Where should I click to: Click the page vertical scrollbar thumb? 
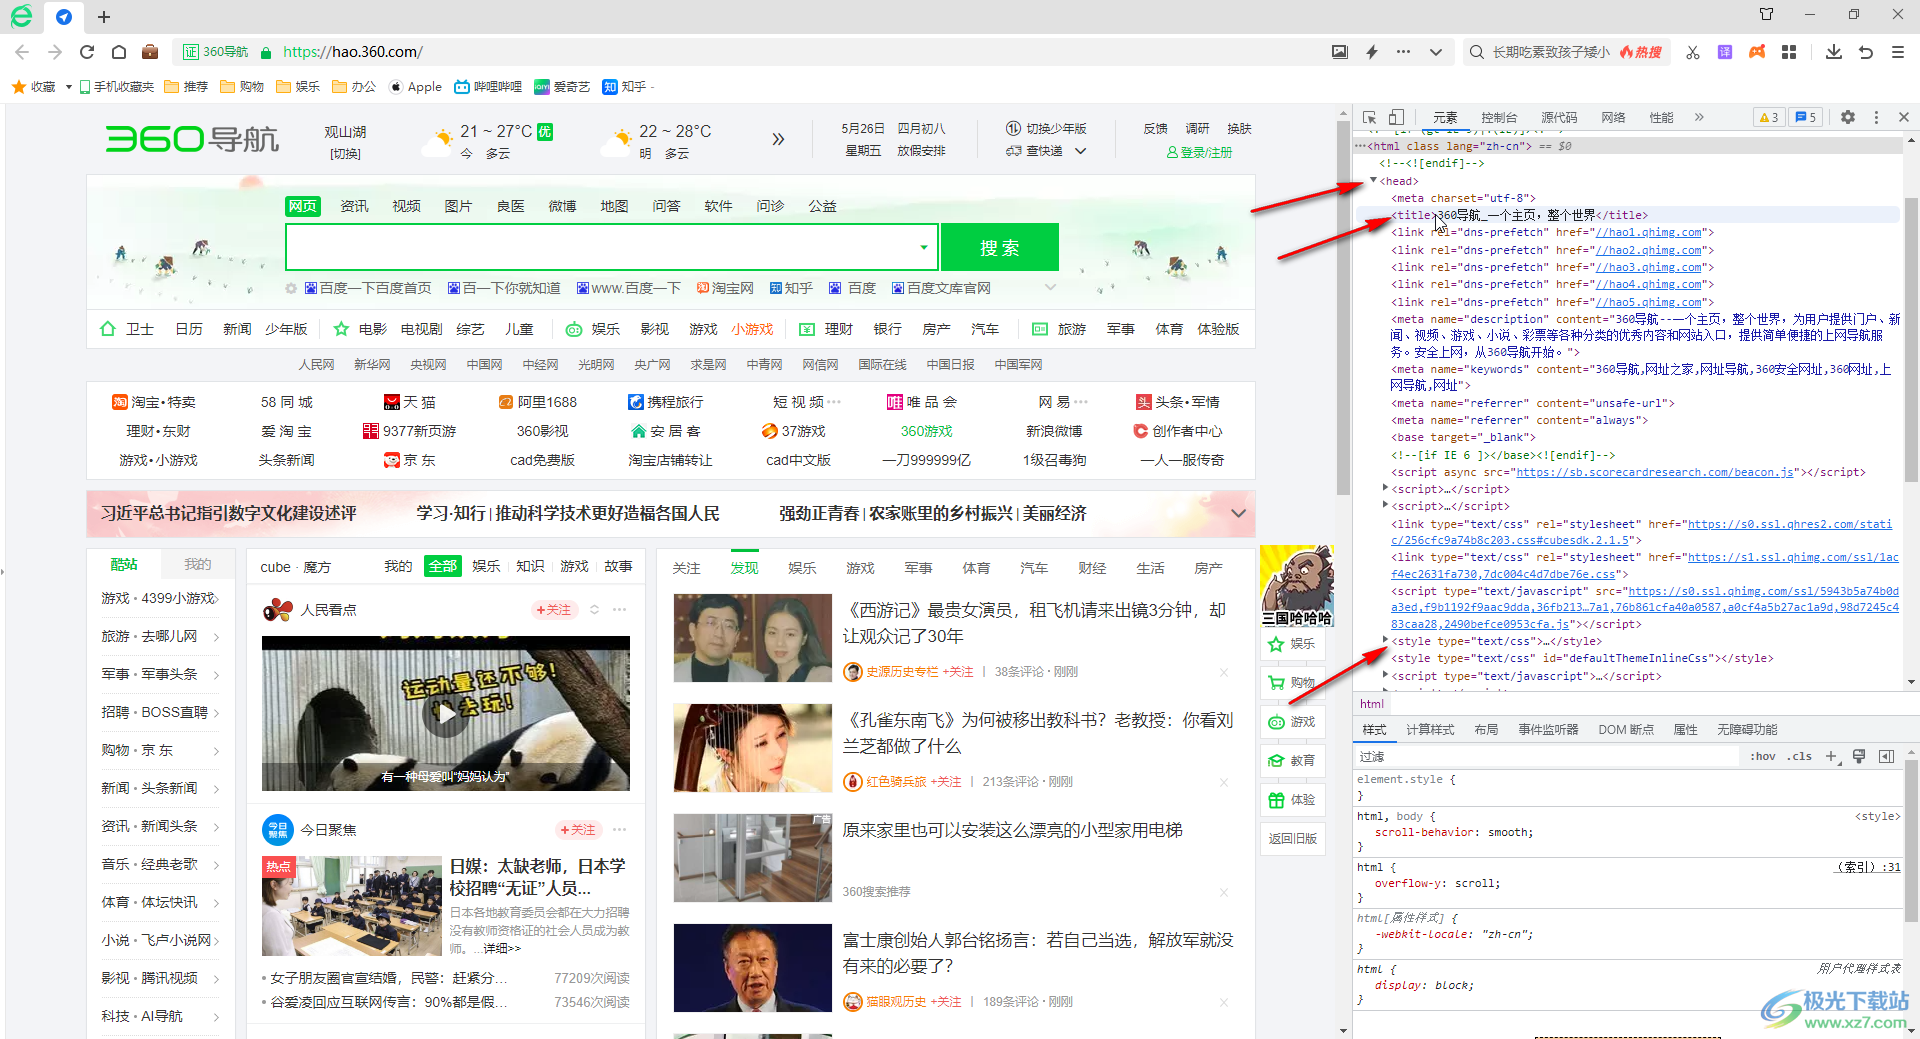tap(1344, 310)
